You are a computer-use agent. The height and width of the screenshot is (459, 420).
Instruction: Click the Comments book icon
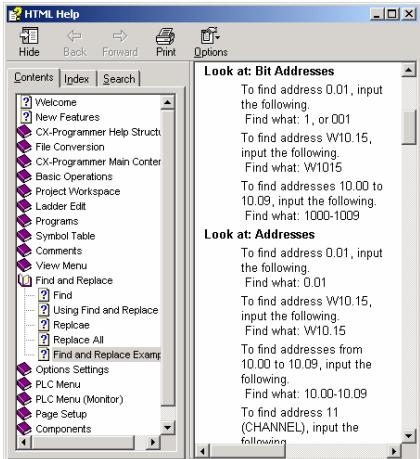[24, 250]
